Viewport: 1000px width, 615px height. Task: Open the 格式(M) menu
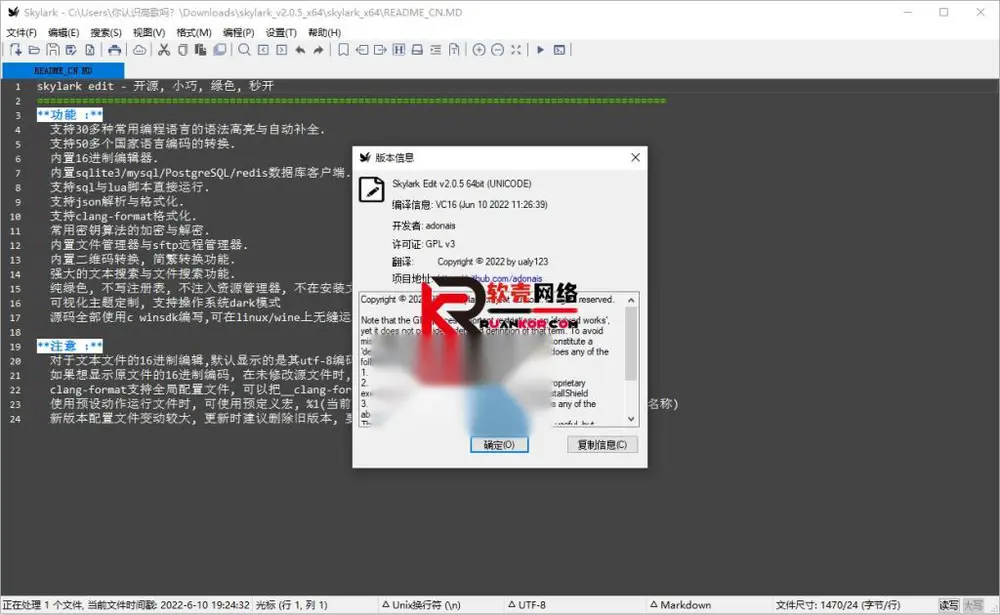coord(194,33)
